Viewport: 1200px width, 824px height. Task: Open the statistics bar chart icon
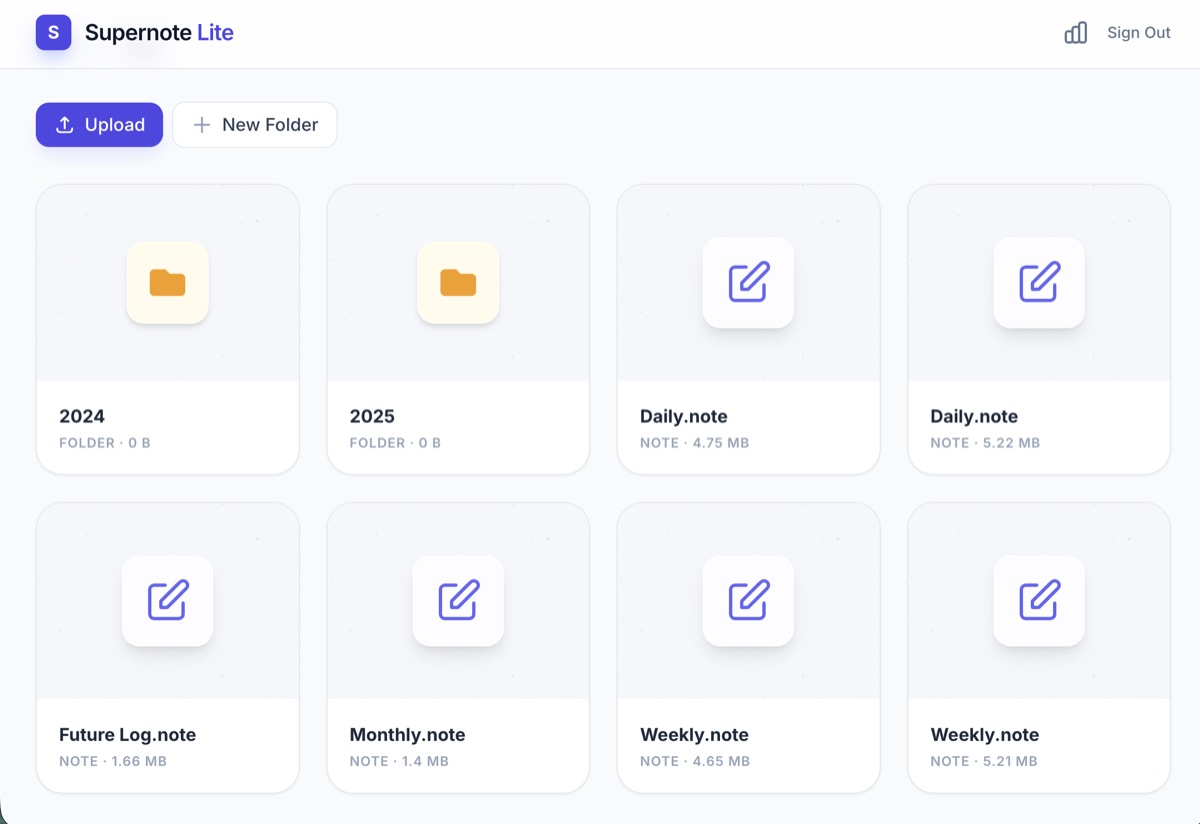pos(1075,33)
